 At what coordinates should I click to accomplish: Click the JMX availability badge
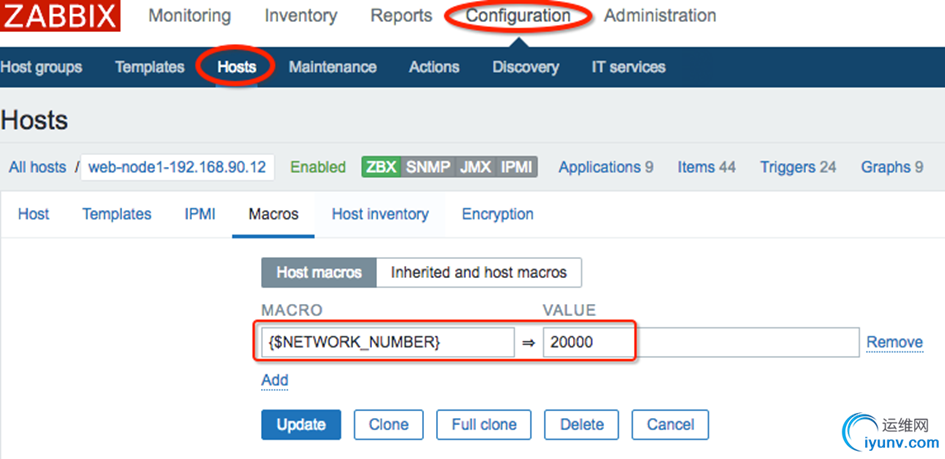point(475,167)
